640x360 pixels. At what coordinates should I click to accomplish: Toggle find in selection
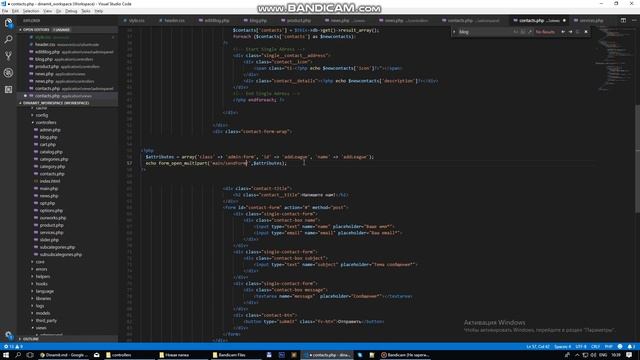coord(578,32)
